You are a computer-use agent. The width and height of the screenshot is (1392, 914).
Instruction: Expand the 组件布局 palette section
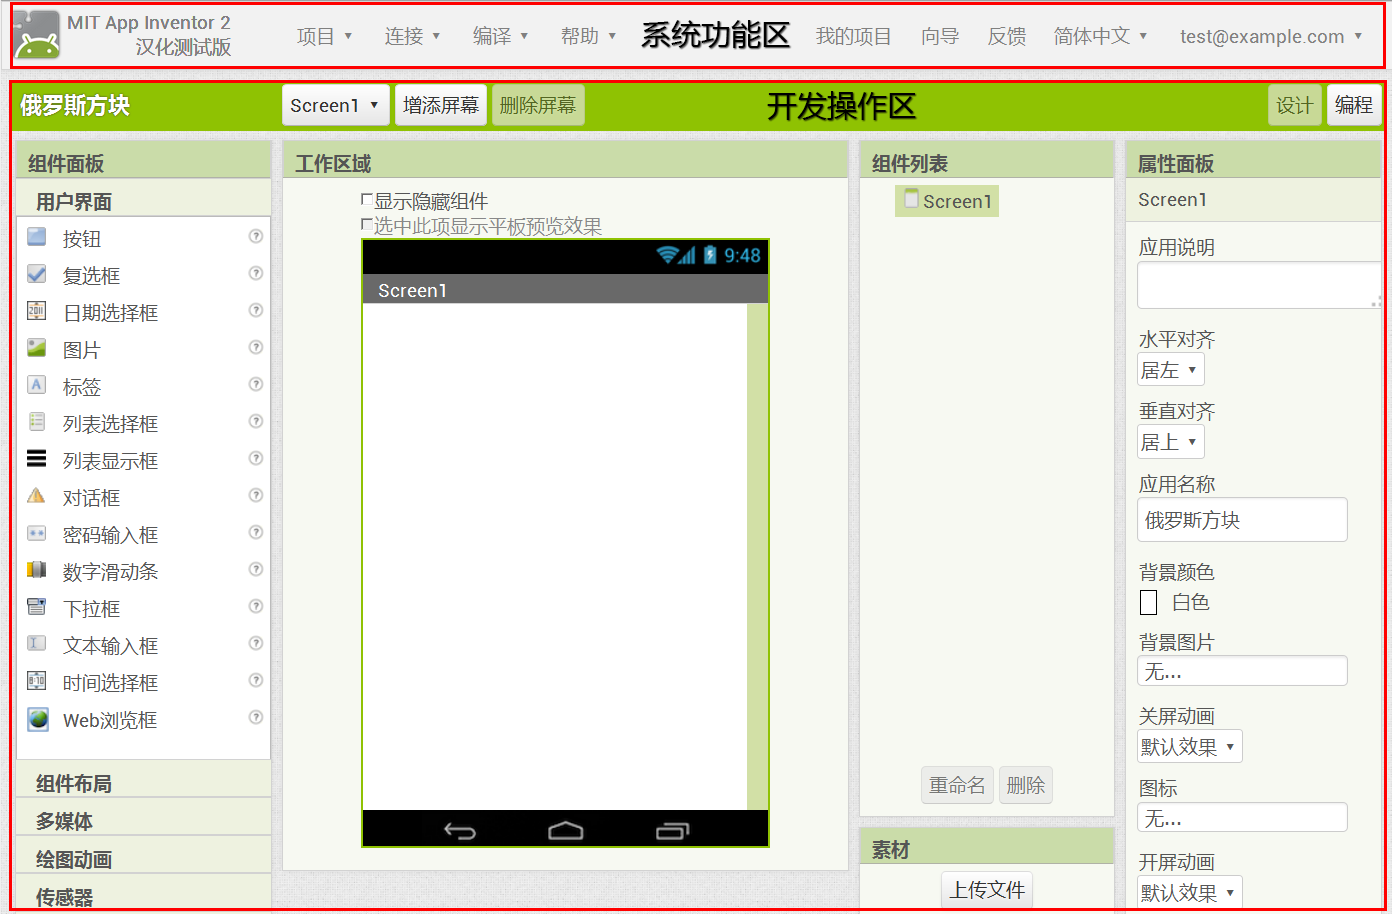[74, 783]
